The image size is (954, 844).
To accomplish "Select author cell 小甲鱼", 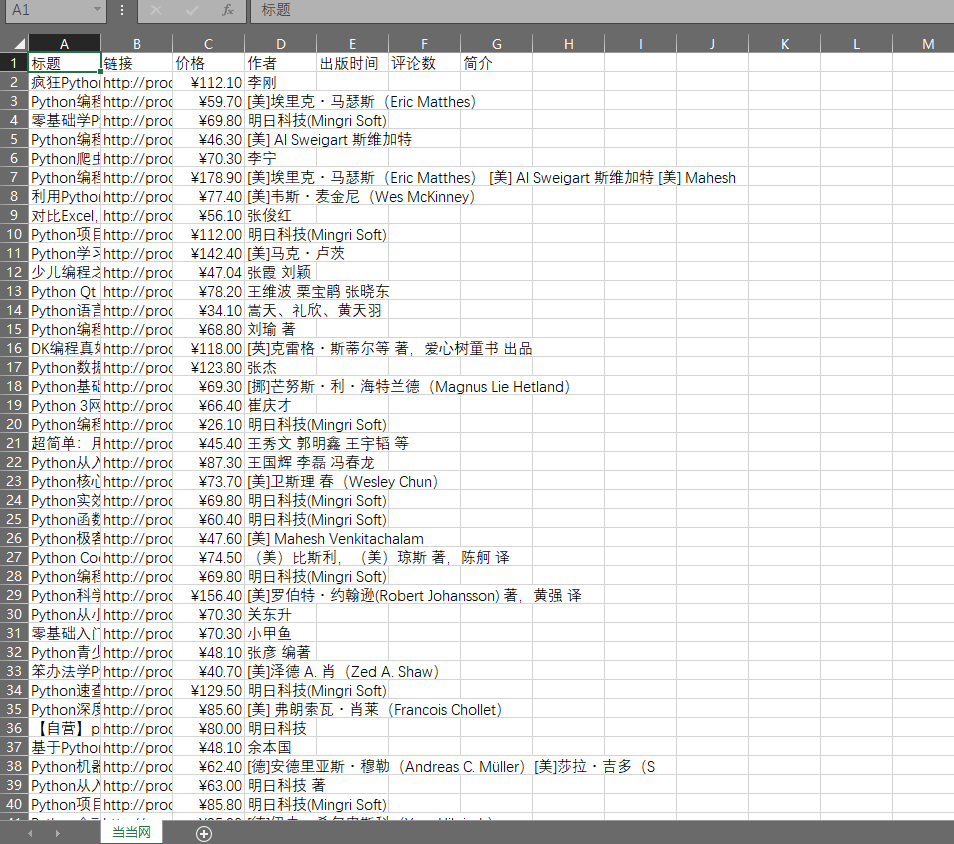I will click(x=280, y=633).
